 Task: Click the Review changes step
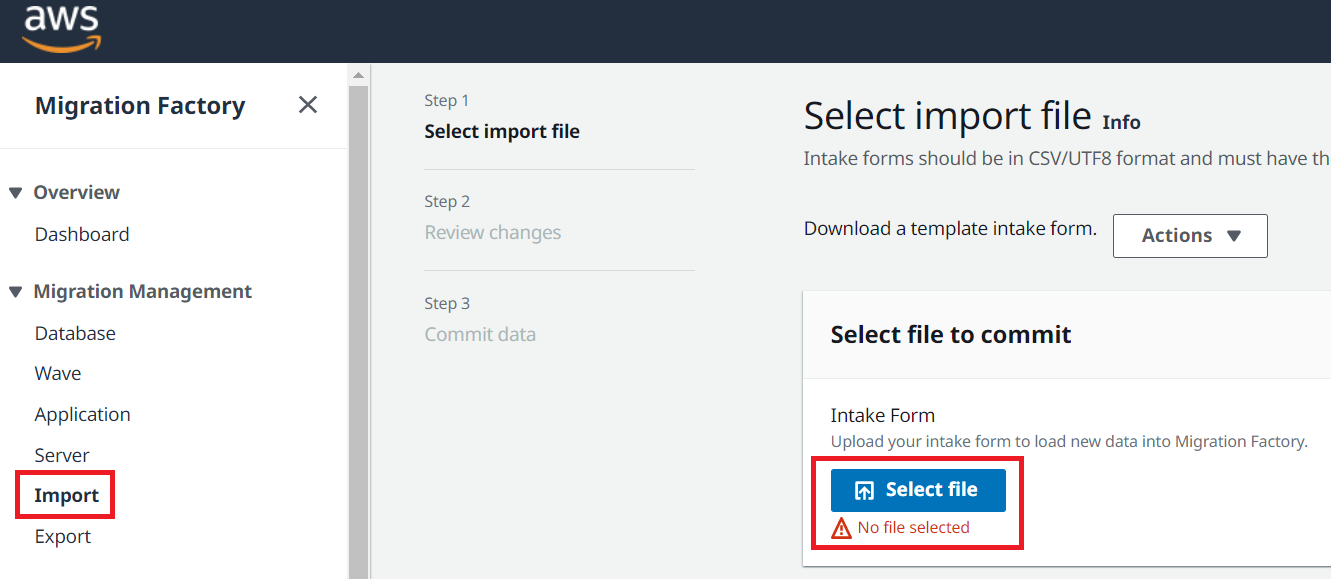pyautogui.click(x=493, y=233)
